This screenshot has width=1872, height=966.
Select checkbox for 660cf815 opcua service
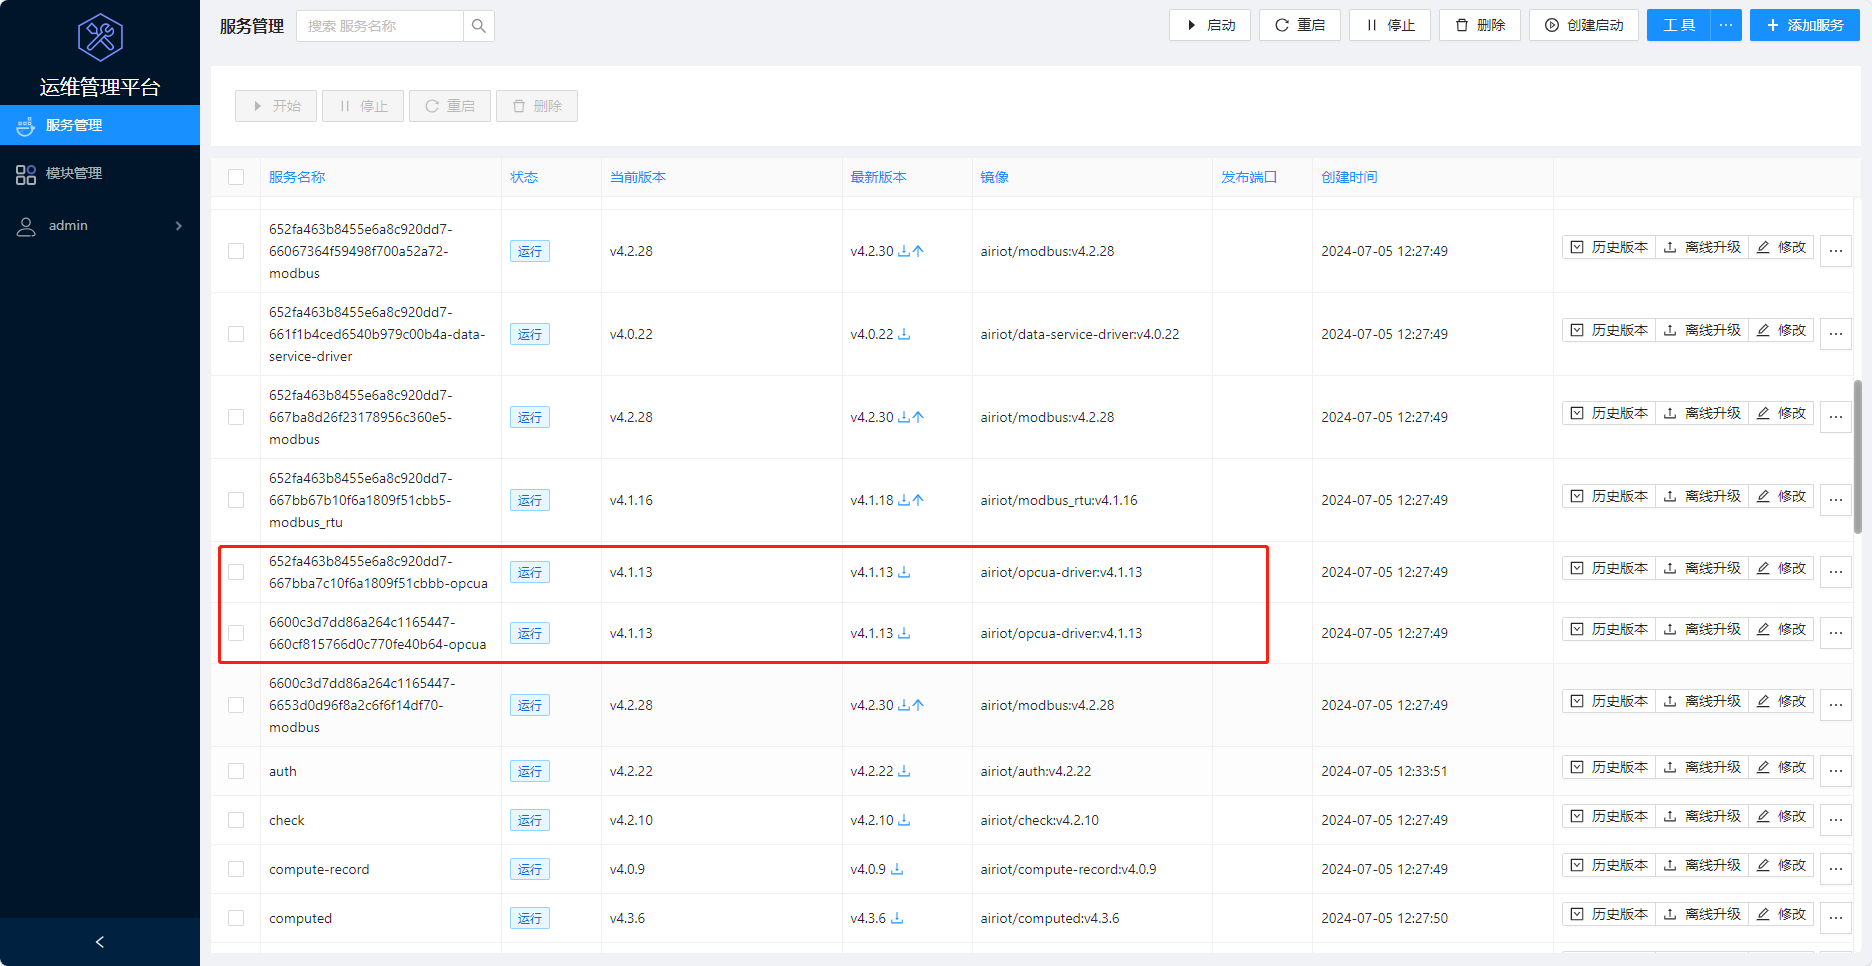[236, 633]
